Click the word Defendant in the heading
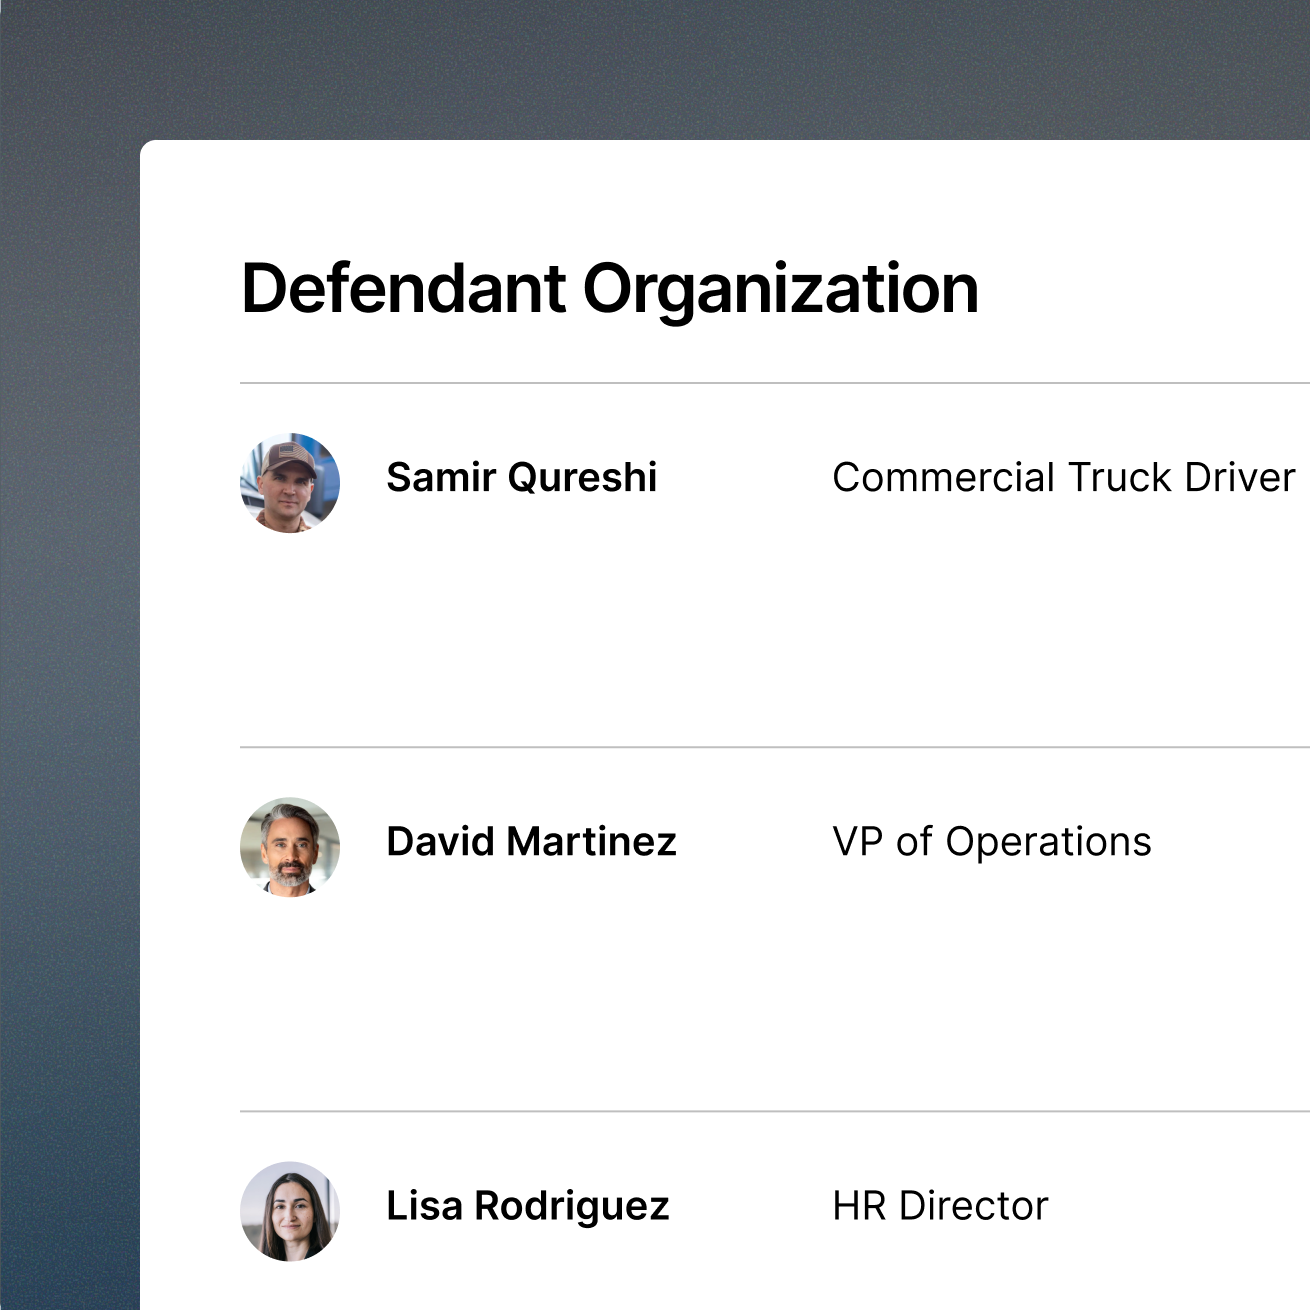 (404, 289)
